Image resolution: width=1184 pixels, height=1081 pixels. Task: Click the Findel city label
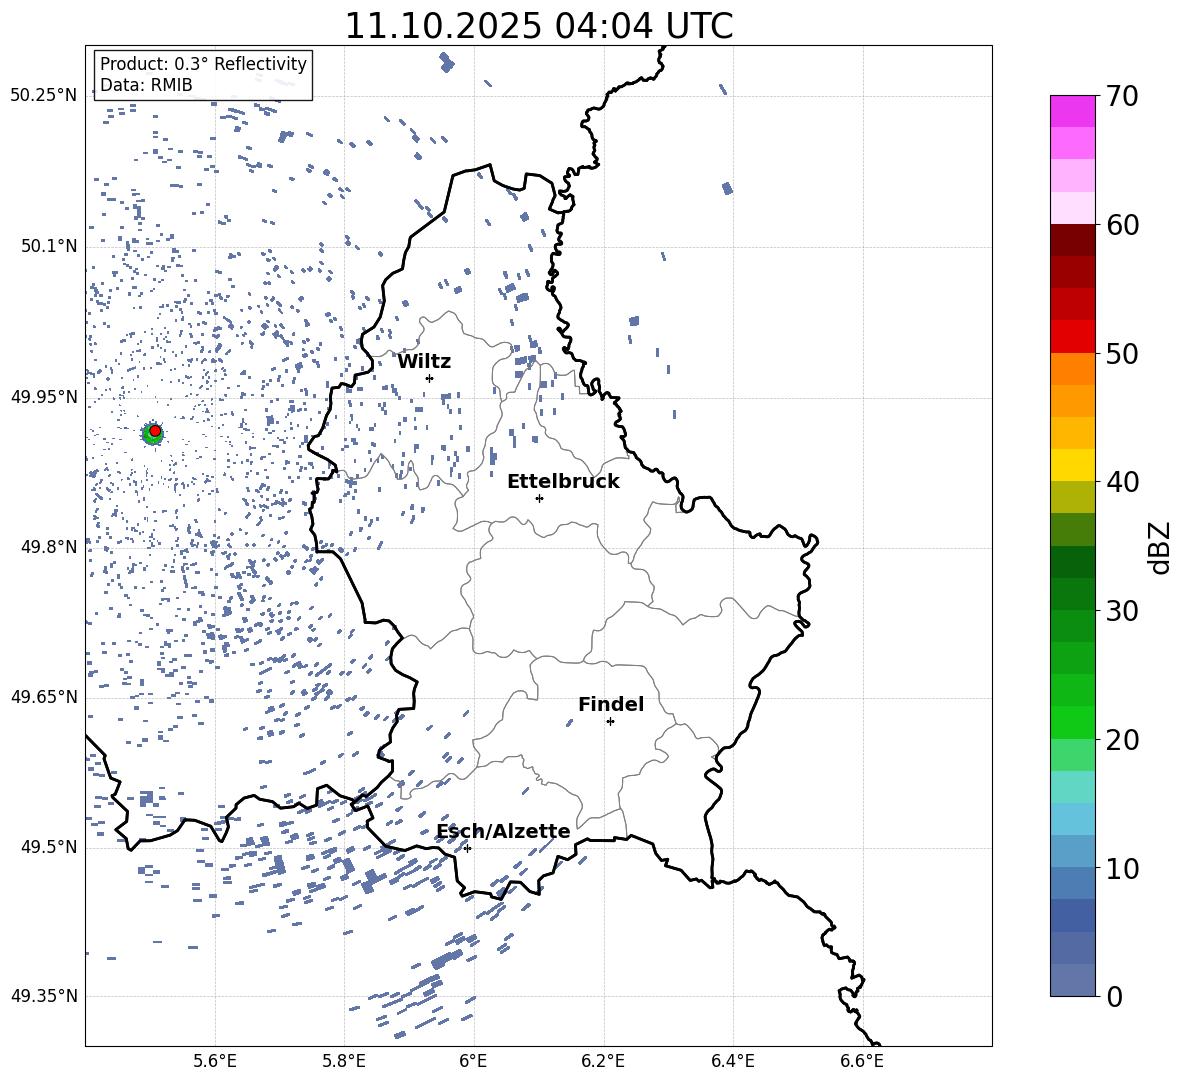point(611,704)
